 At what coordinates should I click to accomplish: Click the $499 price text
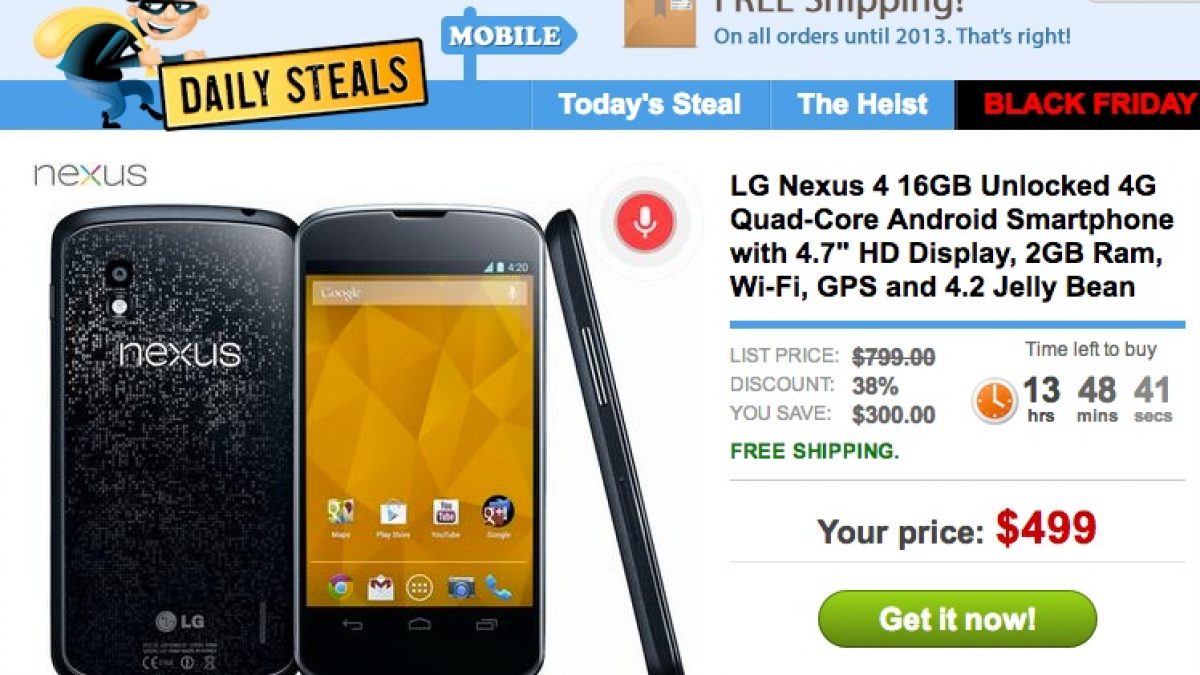click(x=1046, y=529)
